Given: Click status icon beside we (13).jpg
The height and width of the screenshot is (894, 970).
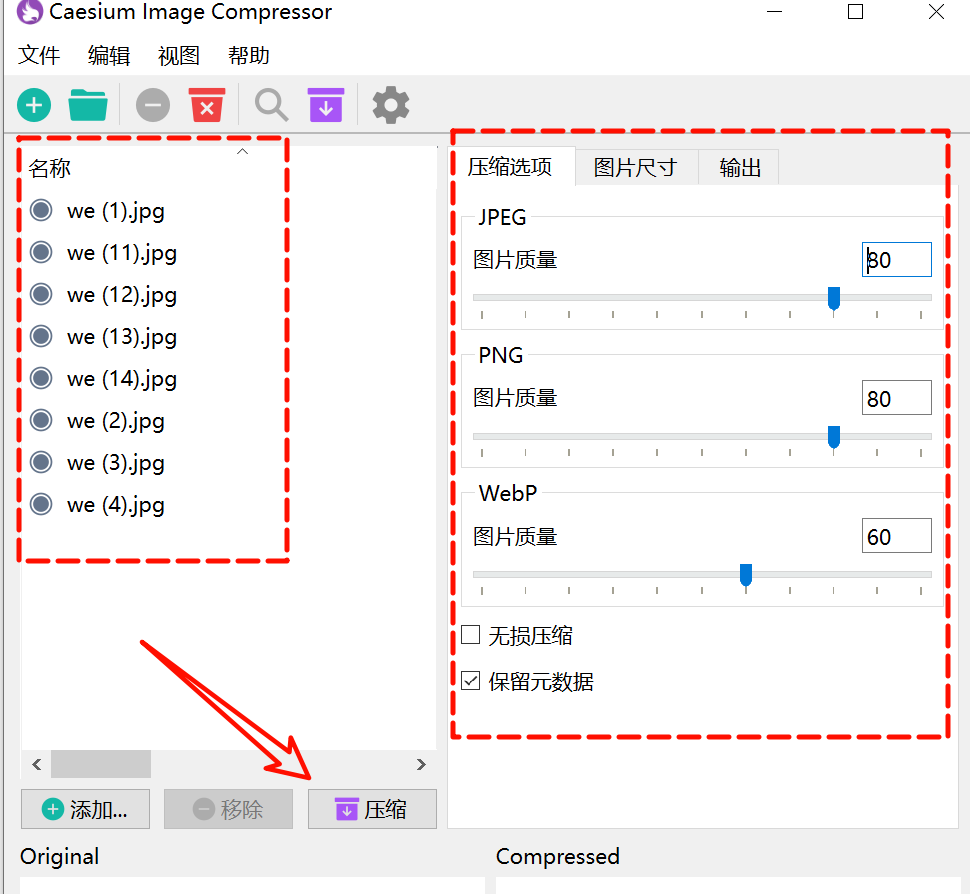Looking at the screenshot, I should (41, 337).
